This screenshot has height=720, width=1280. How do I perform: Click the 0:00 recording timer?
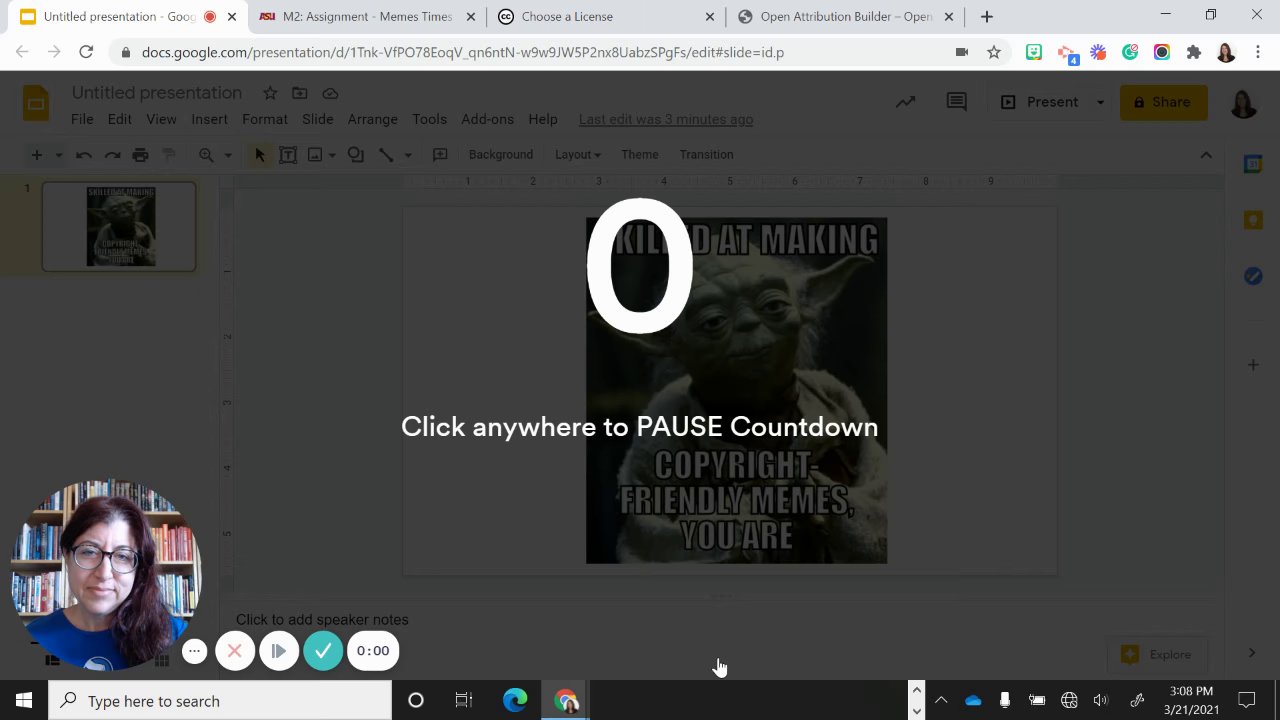(x=373, y=651)
